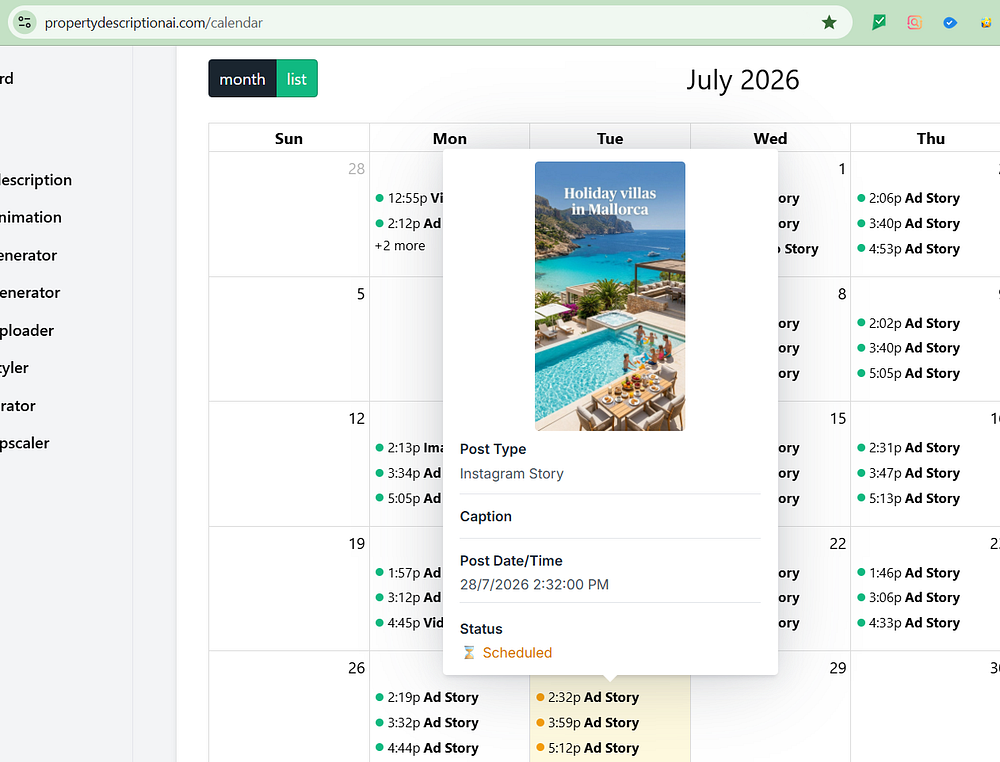Open the 1:46p Ad Story event
The width and height of the screenshot is (1000, 762).
tap(909, 573)
